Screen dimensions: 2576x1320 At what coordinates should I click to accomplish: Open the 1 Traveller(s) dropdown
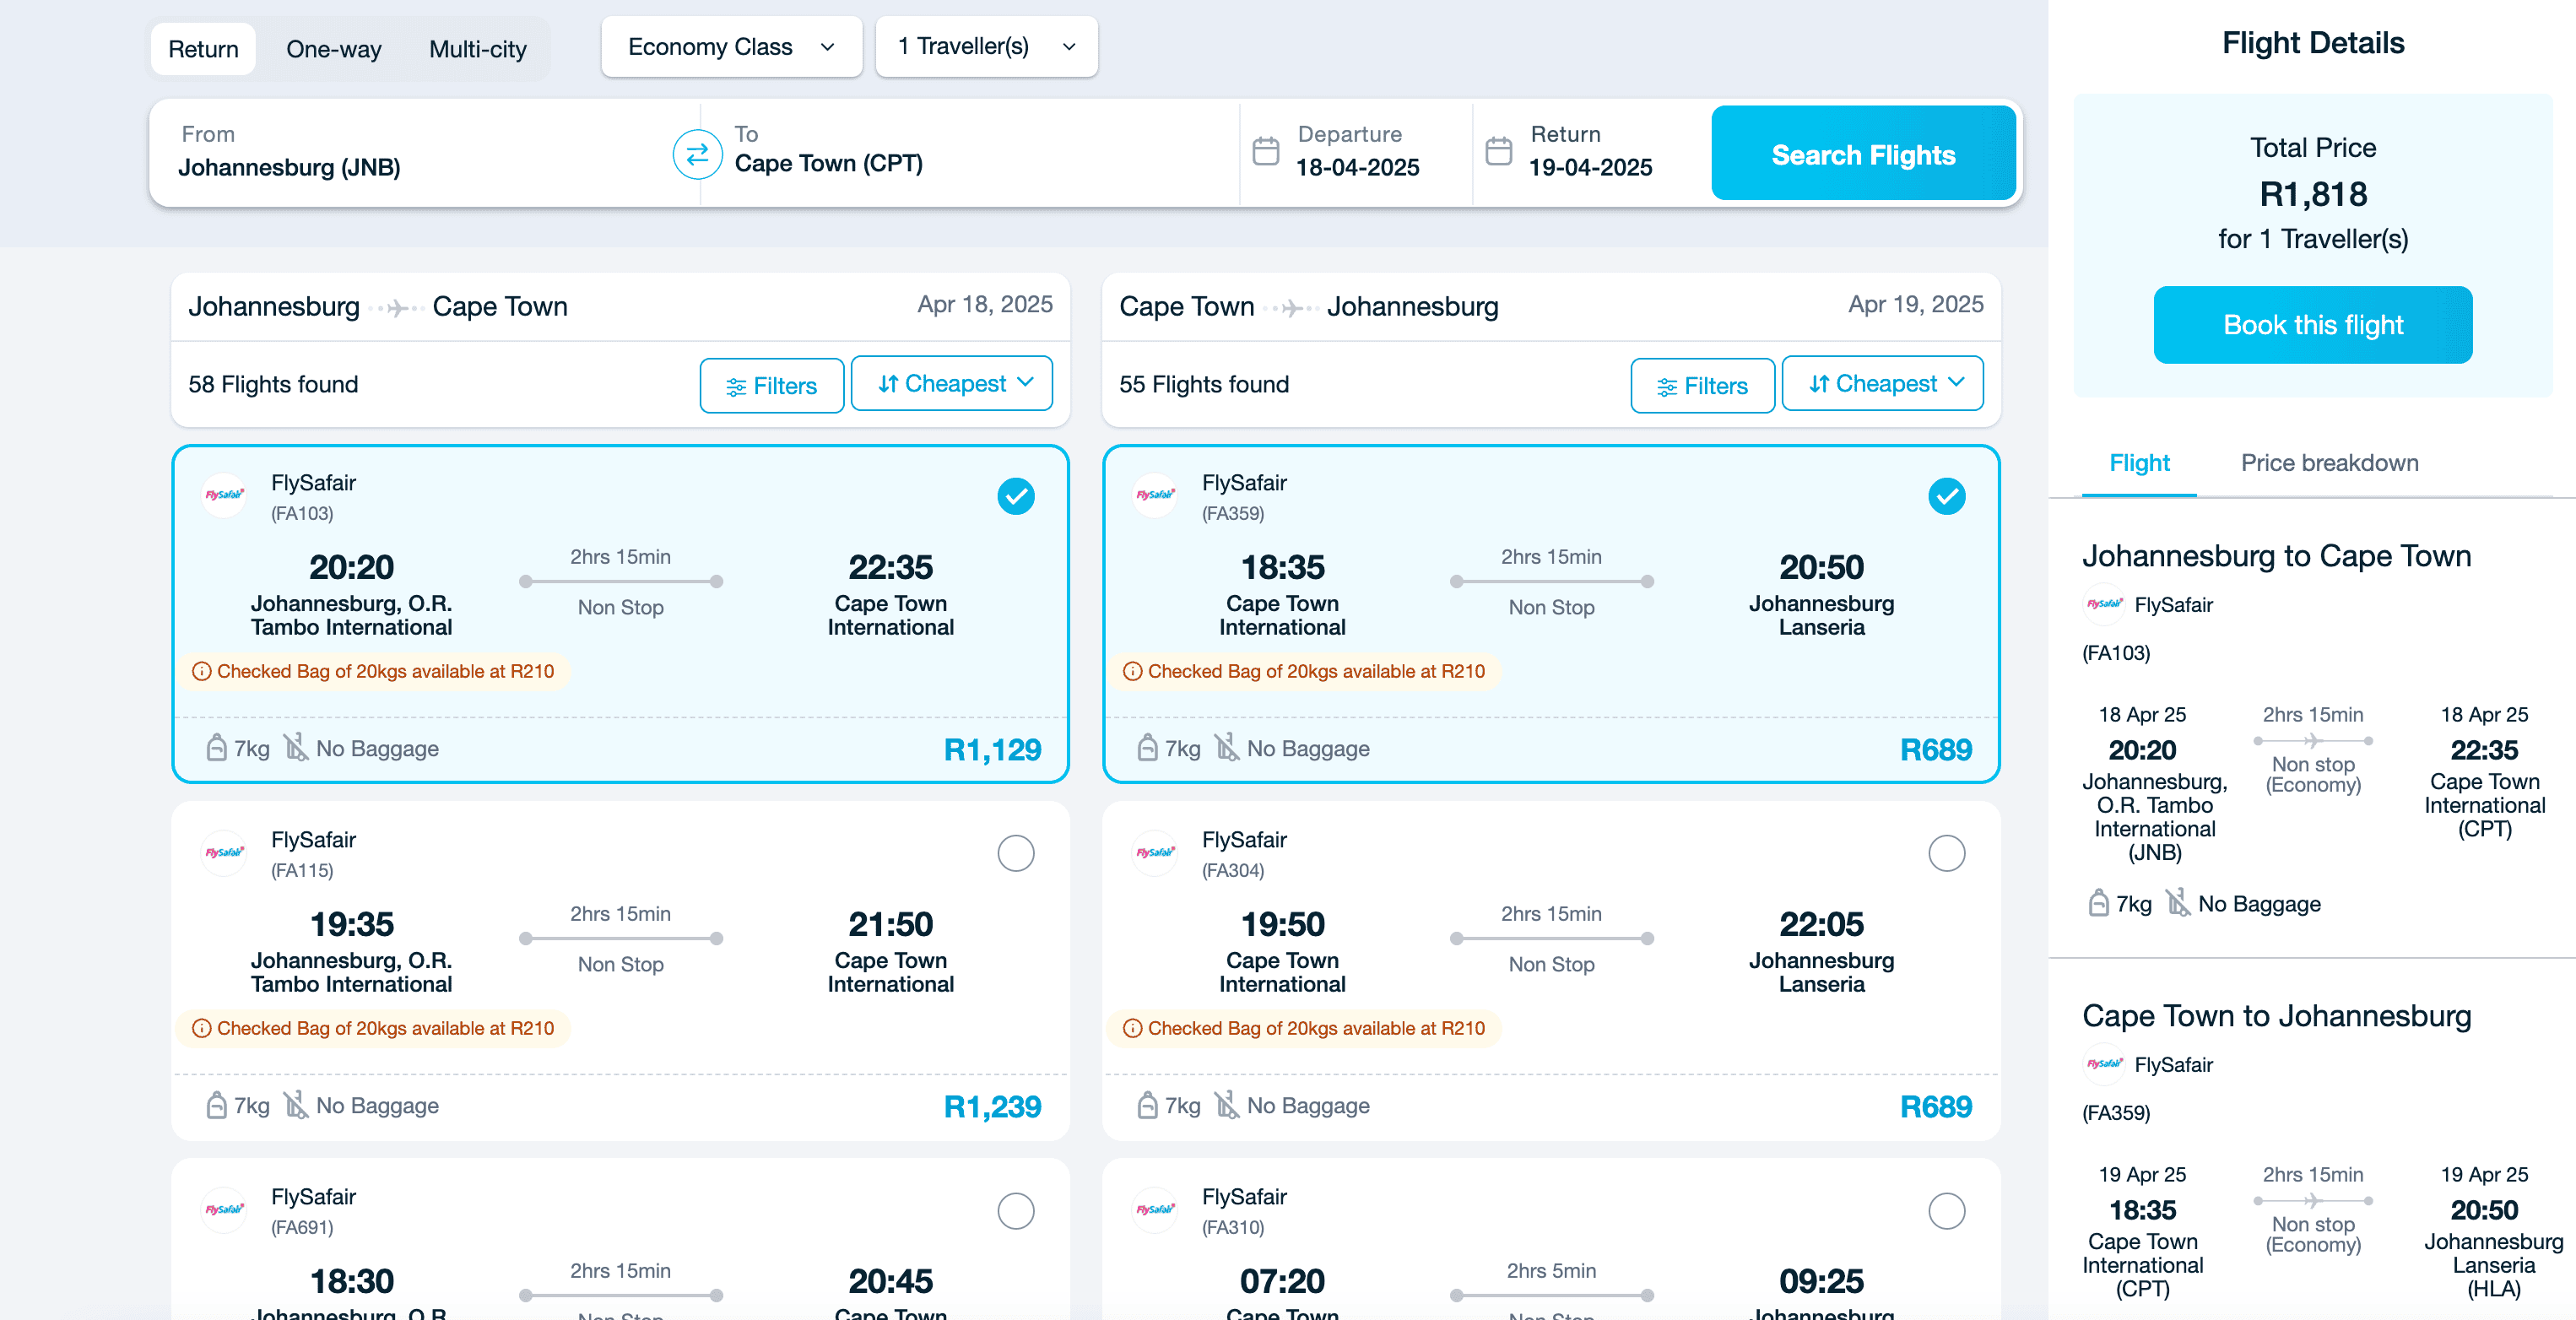coord(986,47)
